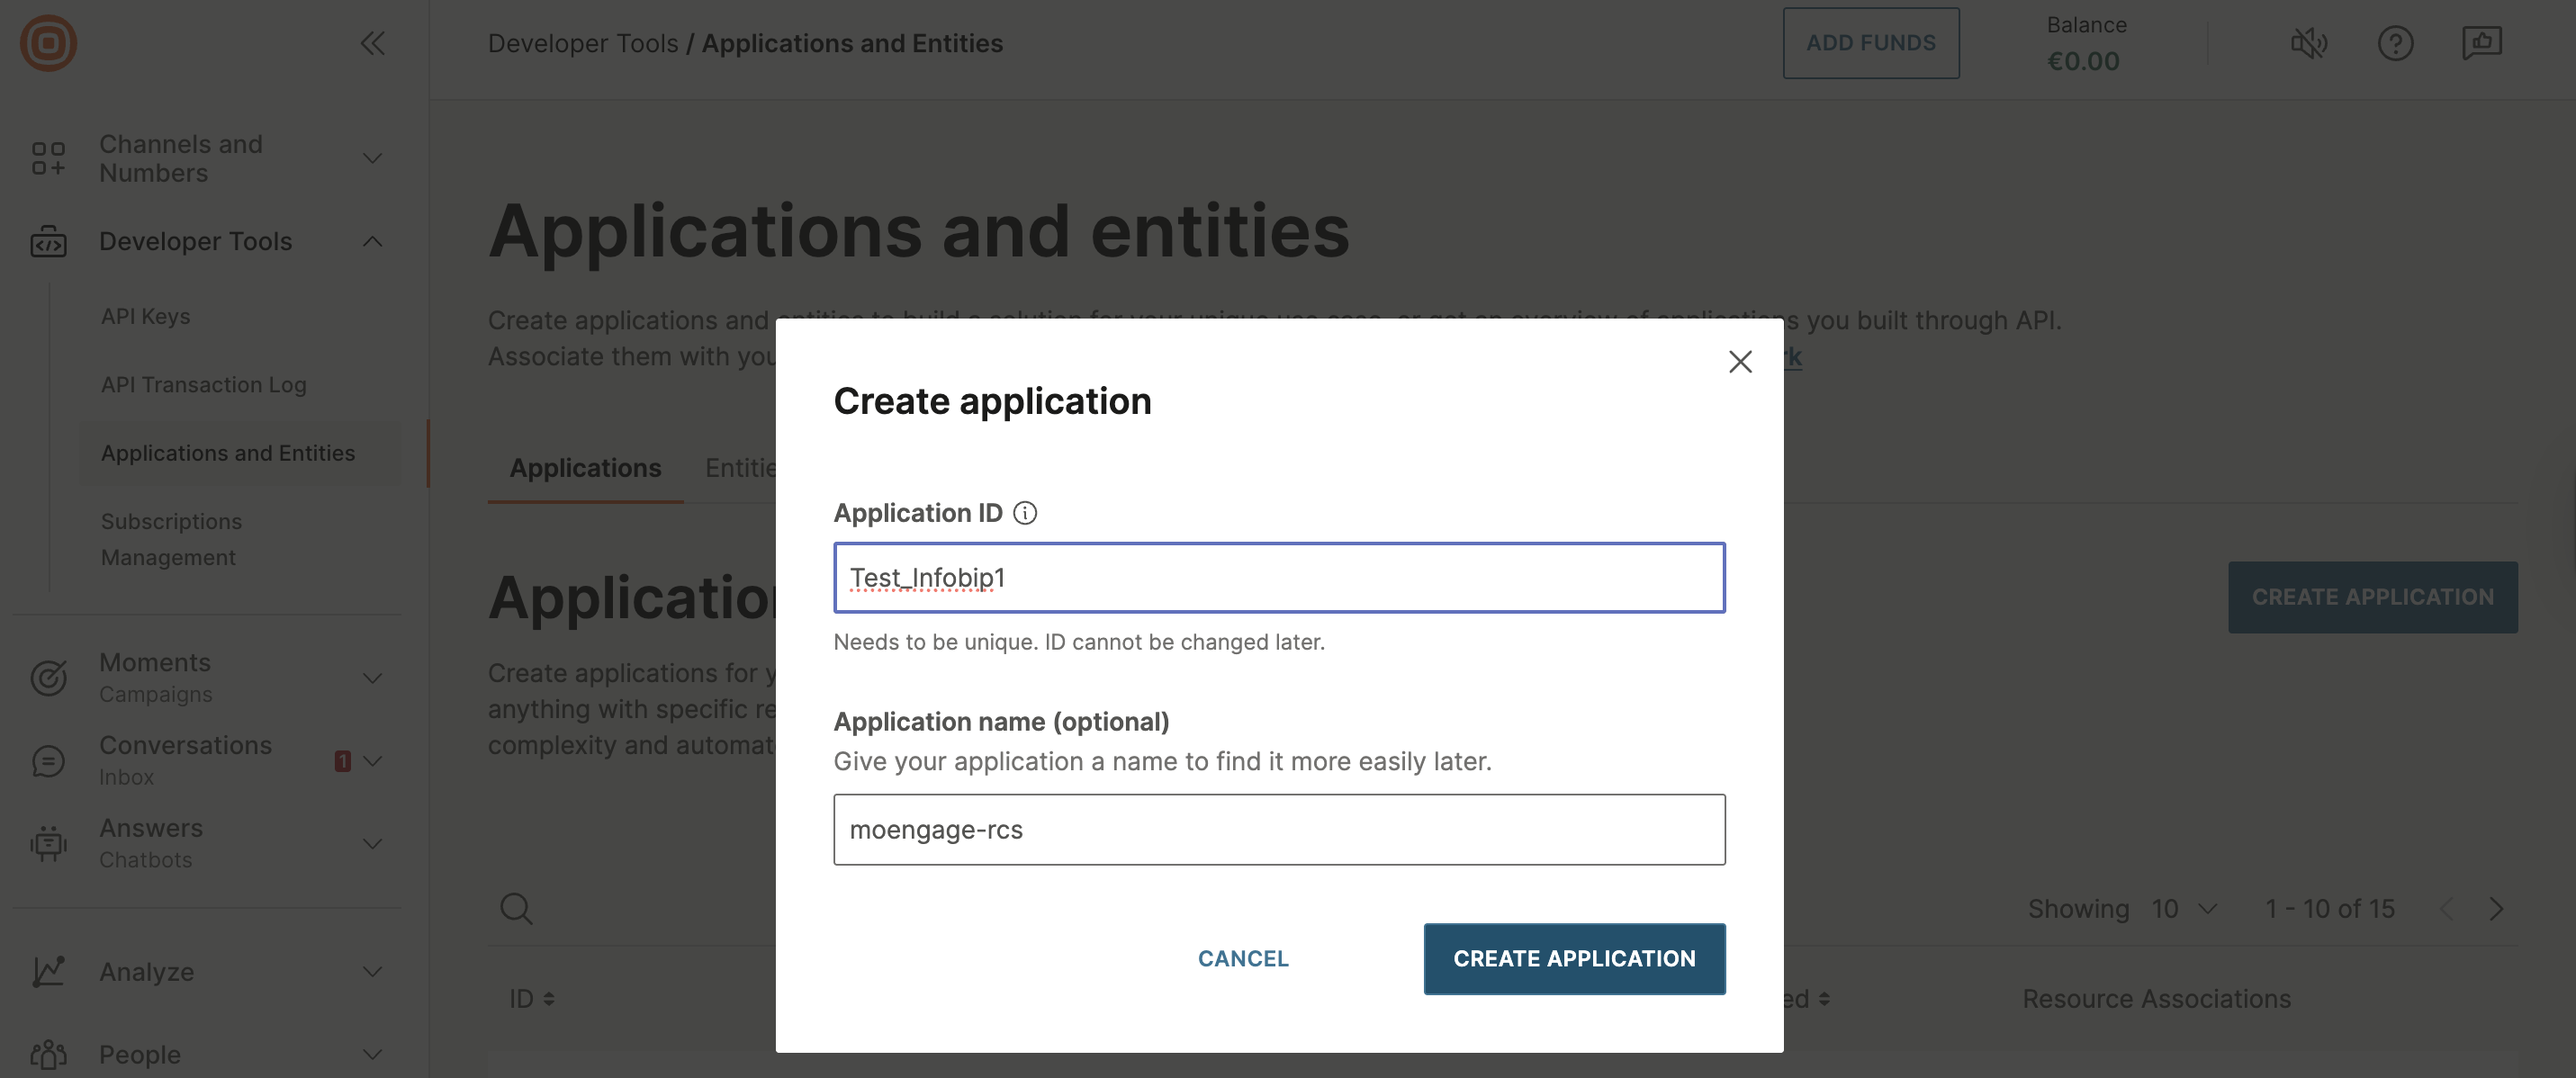Click the Application ID info icon
Screen dimensions: 2576x1078
point(1025,513)
